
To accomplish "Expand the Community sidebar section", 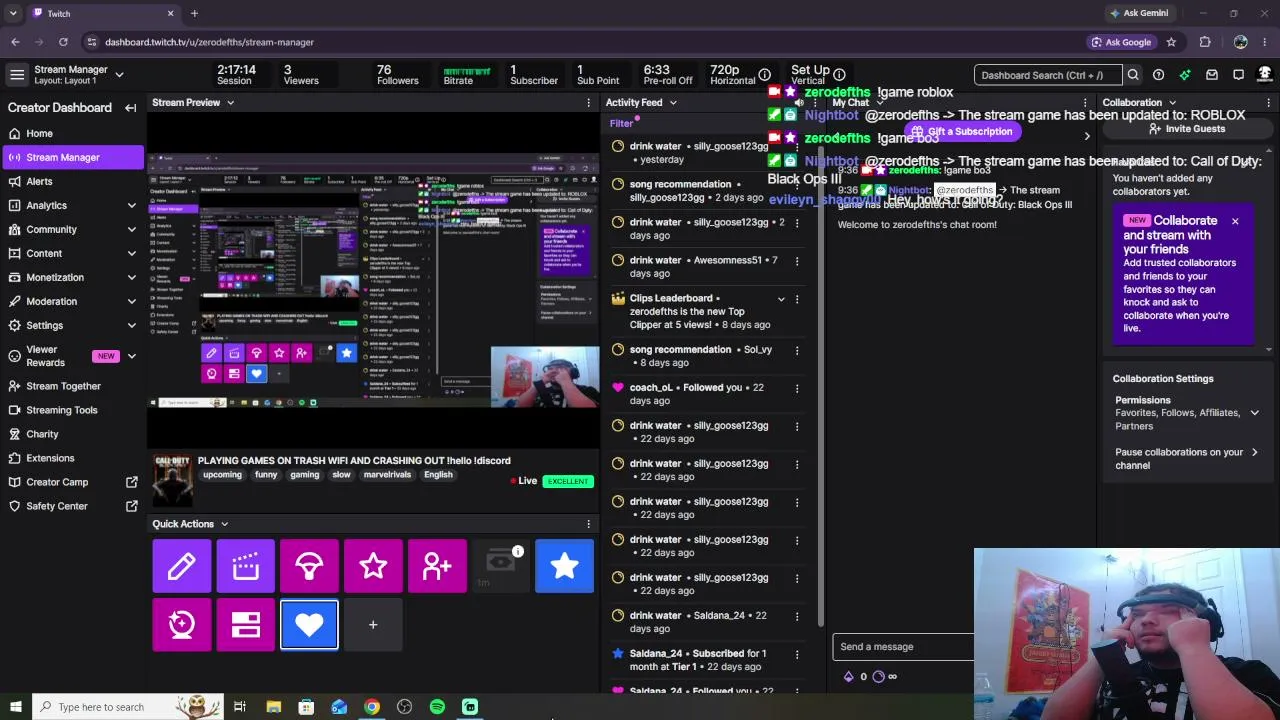I will point(132,230).
